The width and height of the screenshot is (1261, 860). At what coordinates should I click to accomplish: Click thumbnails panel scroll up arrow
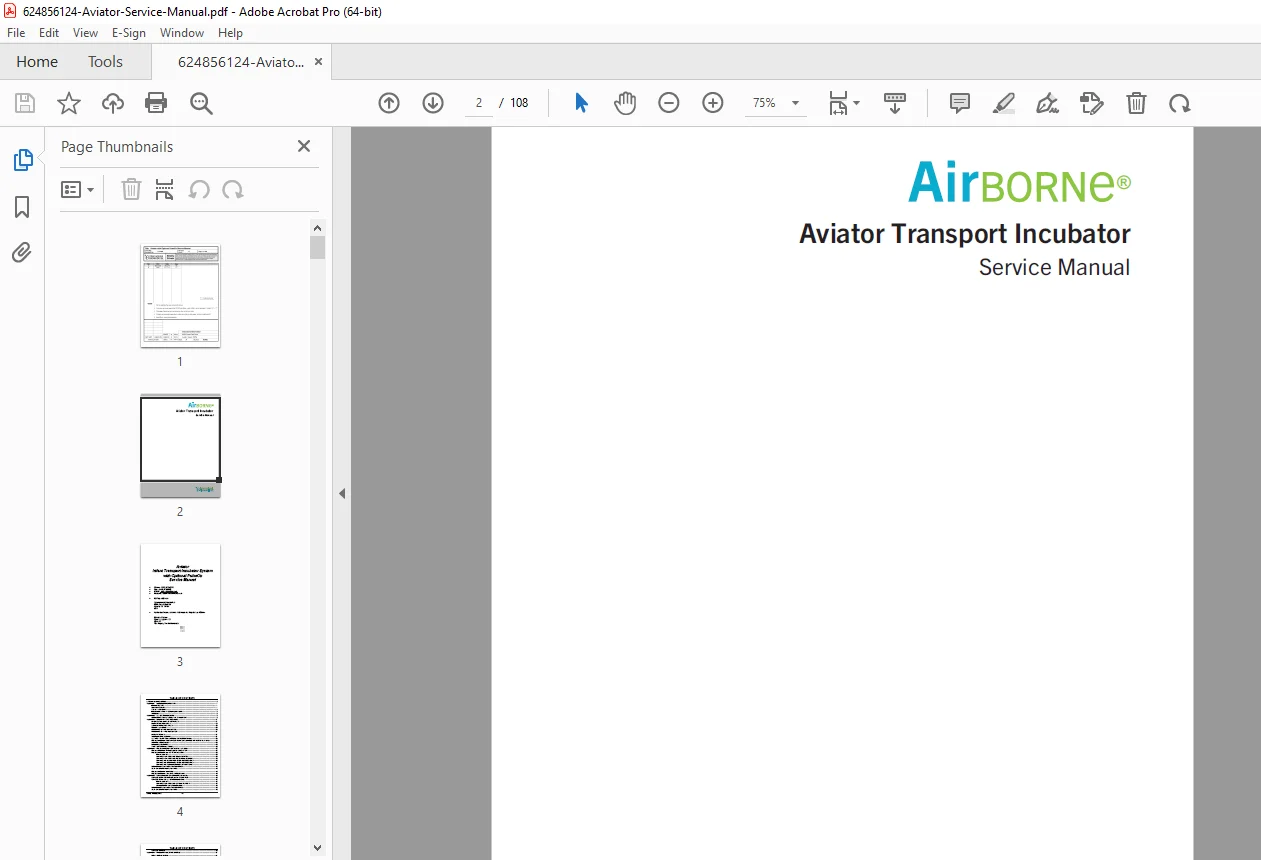pos(318,227)
